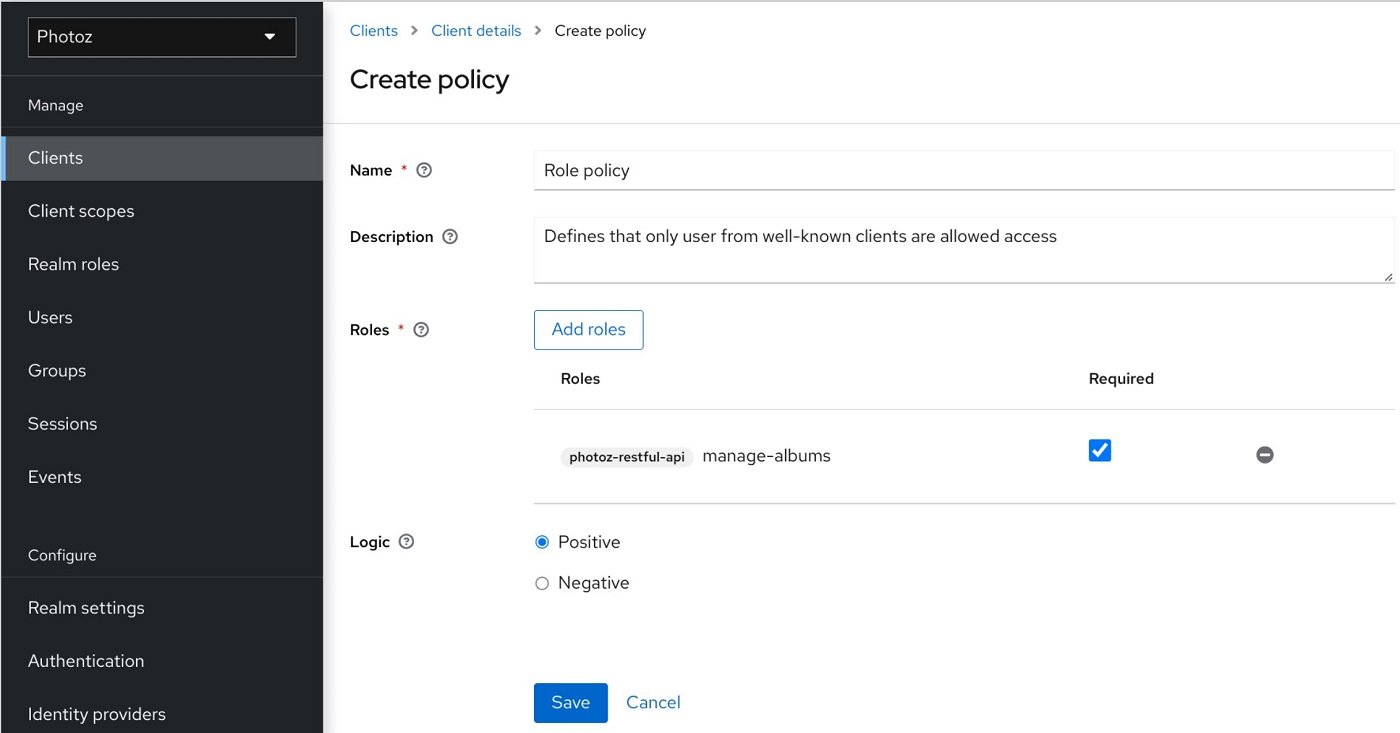Click the help icon next to Name
The width and height of the screenshot is (1400, 733).
(423, 170)
